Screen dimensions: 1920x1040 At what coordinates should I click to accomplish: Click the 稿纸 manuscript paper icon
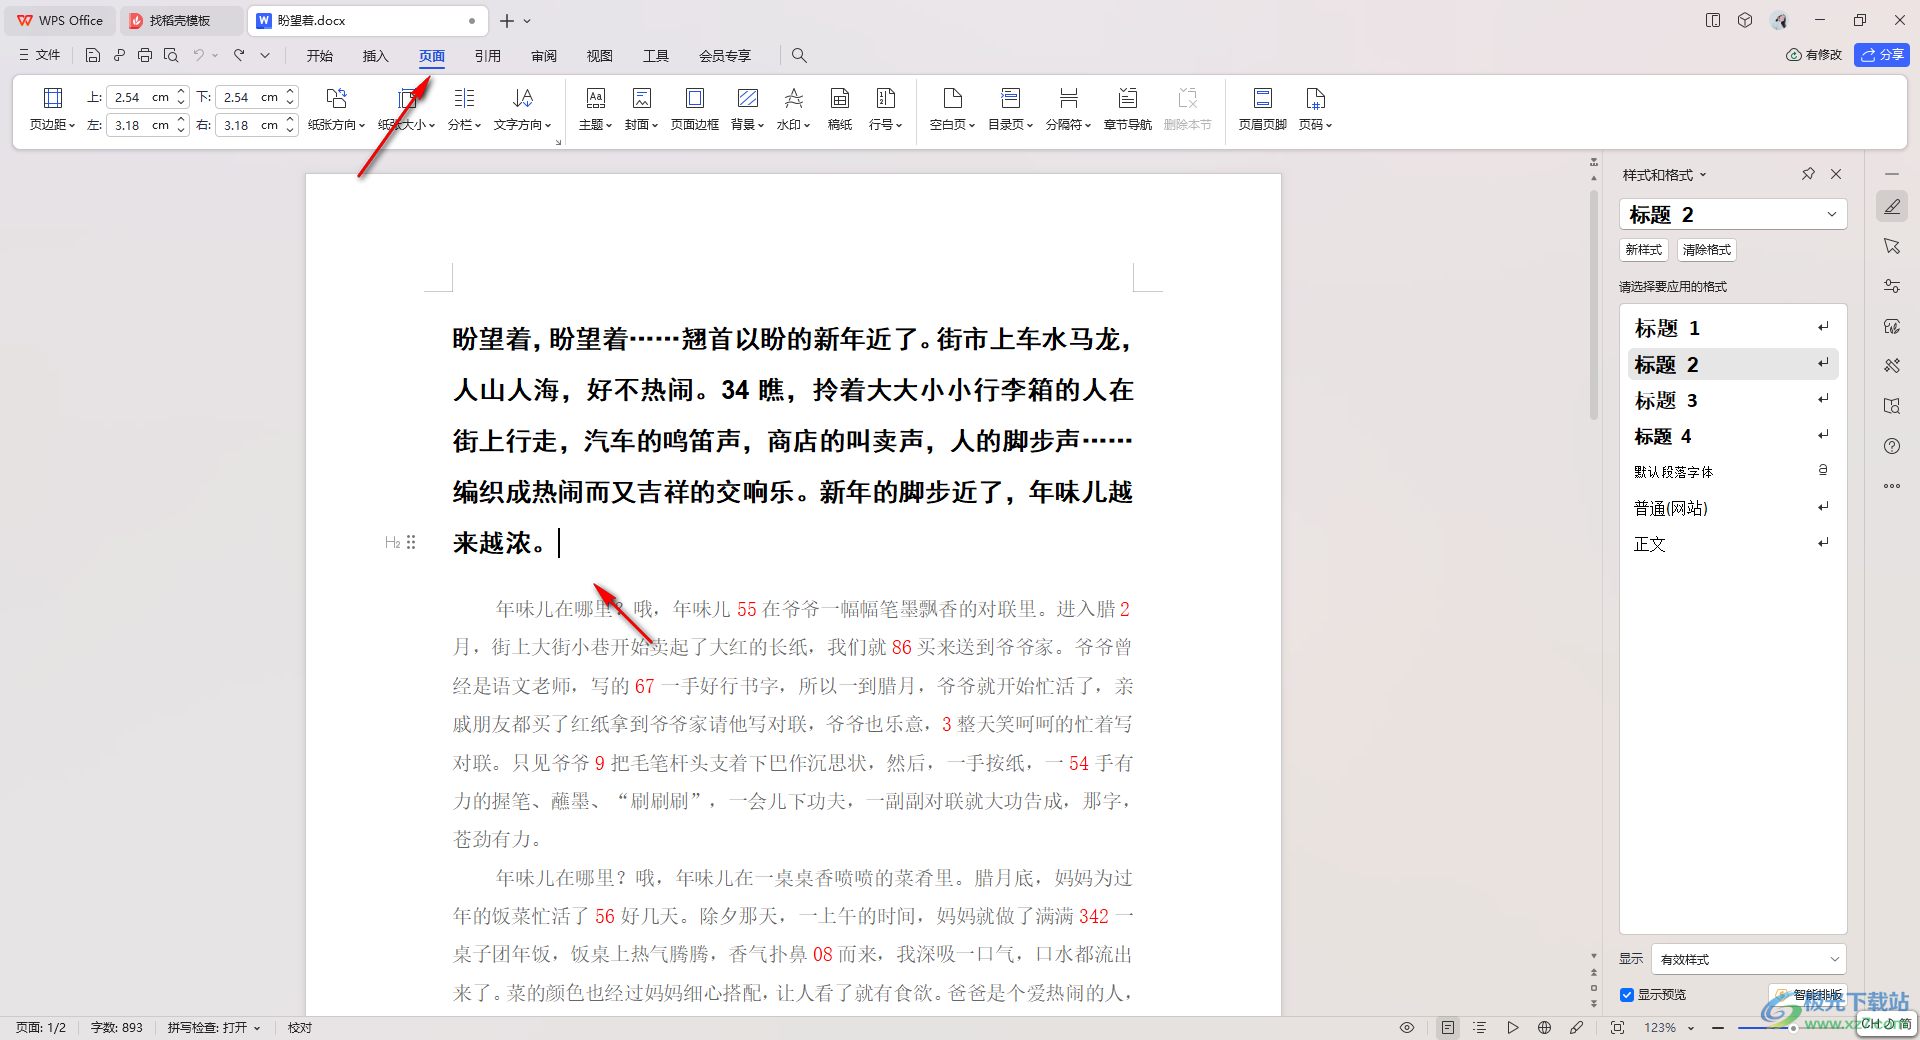840,109
